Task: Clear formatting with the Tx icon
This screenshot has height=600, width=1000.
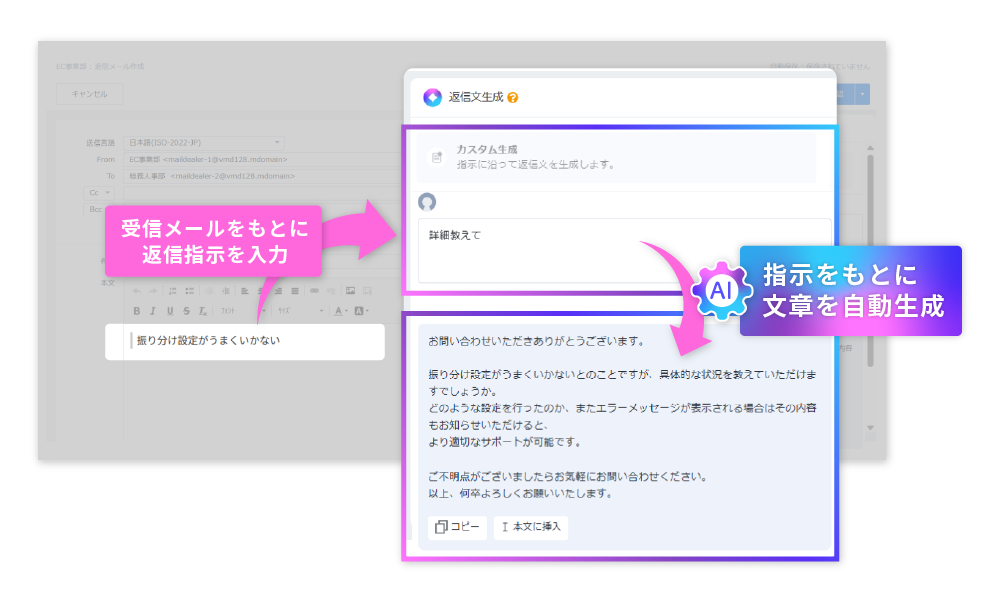Action: click(x=201, y=310)
